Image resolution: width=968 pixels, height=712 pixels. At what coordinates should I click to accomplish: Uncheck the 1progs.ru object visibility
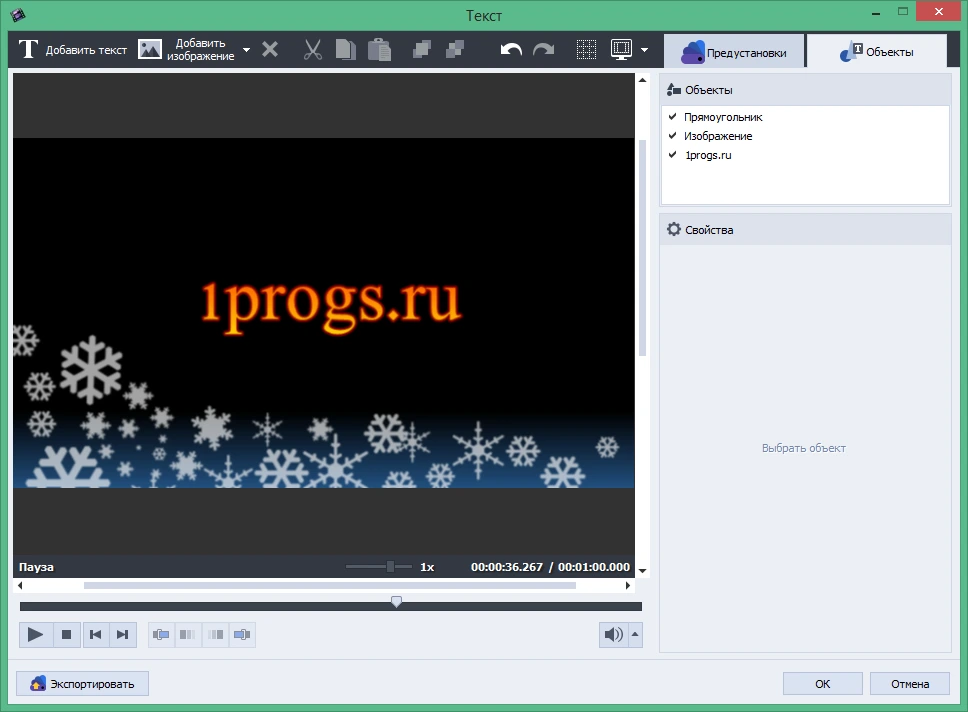(x=672, y=155)
